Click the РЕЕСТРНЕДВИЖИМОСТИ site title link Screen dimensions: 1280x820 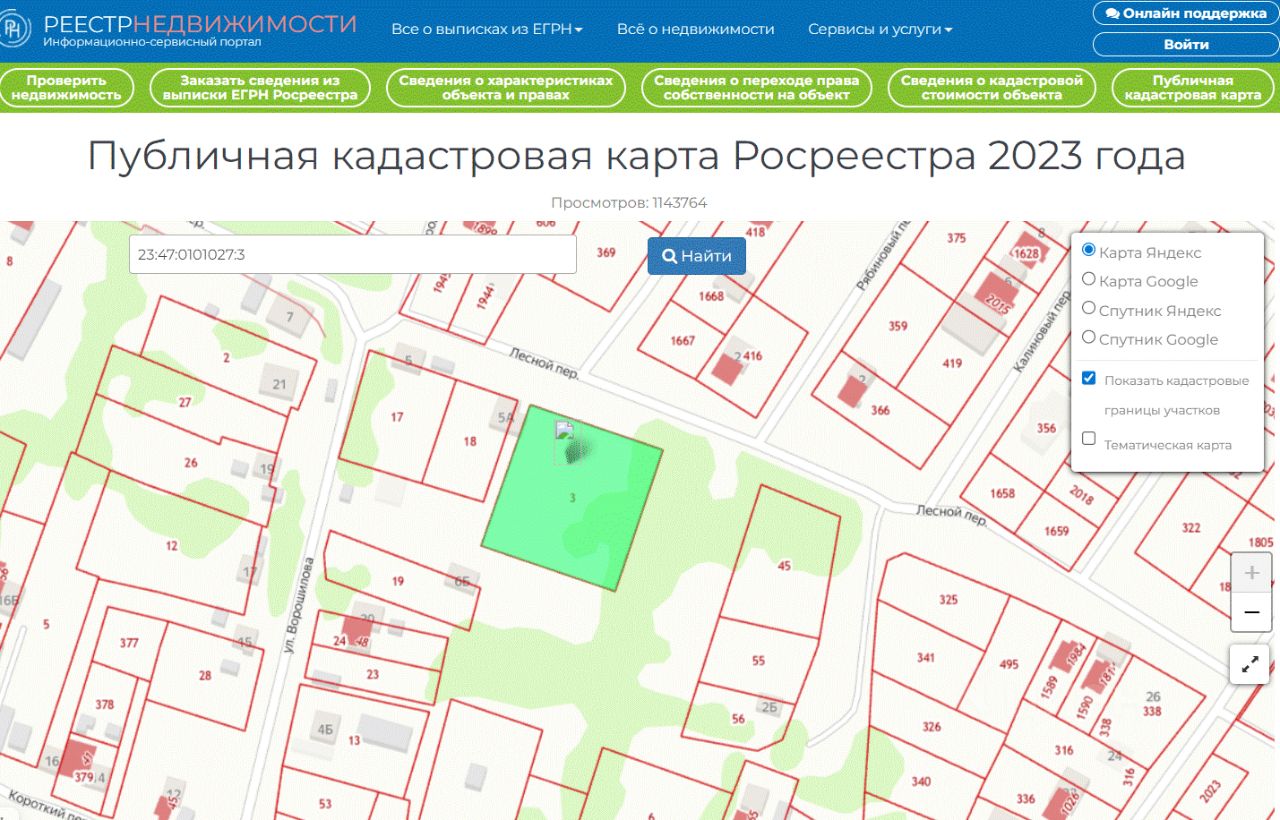(x=200, y=24)
